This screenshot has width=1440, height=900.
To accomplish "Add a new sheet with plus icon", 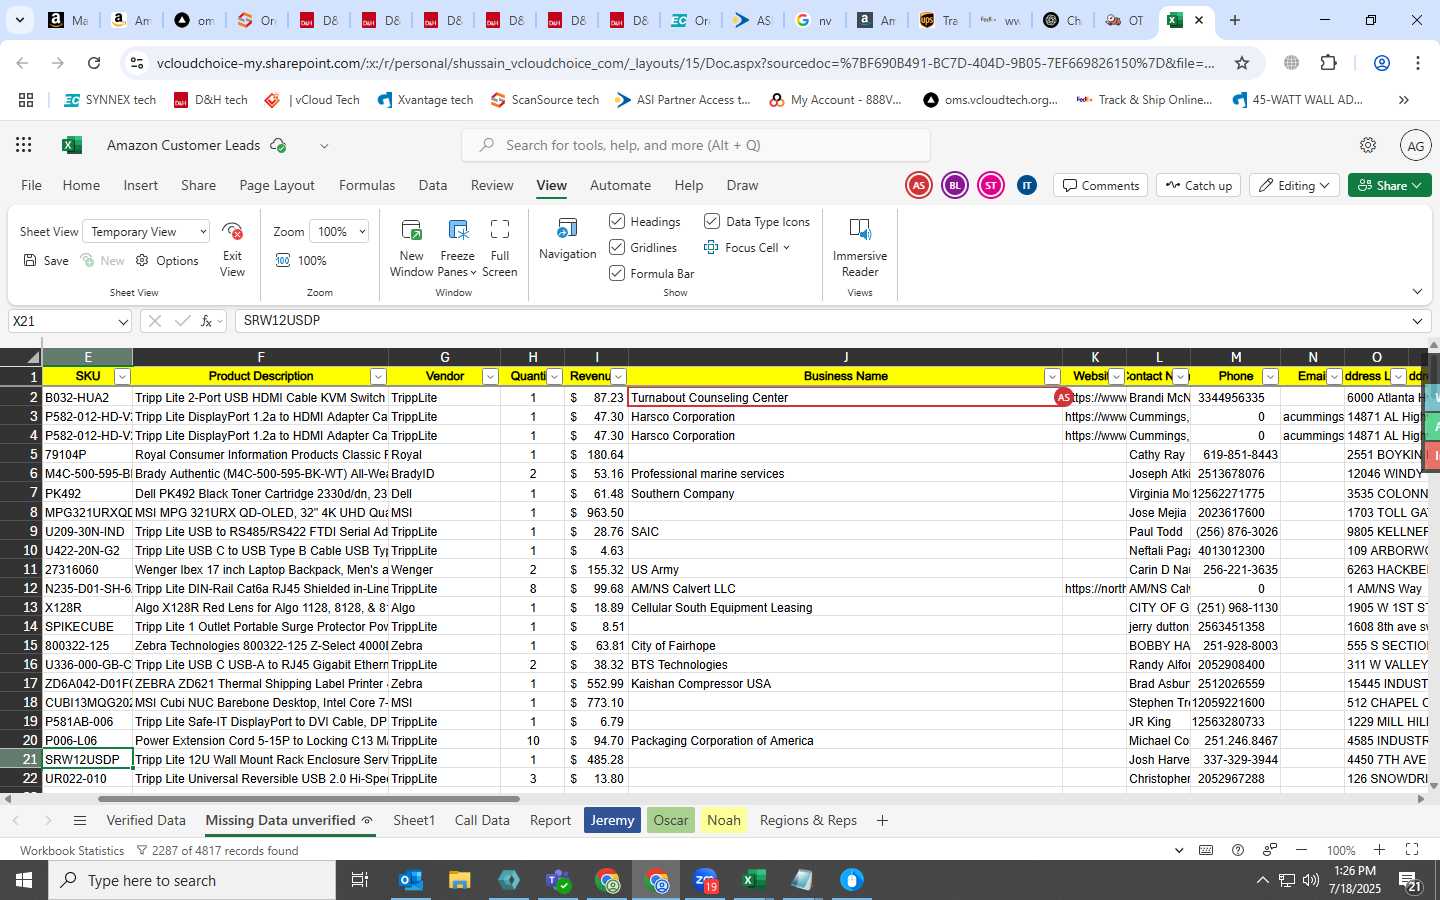I will pyautogui.click(x=882, y=821).
